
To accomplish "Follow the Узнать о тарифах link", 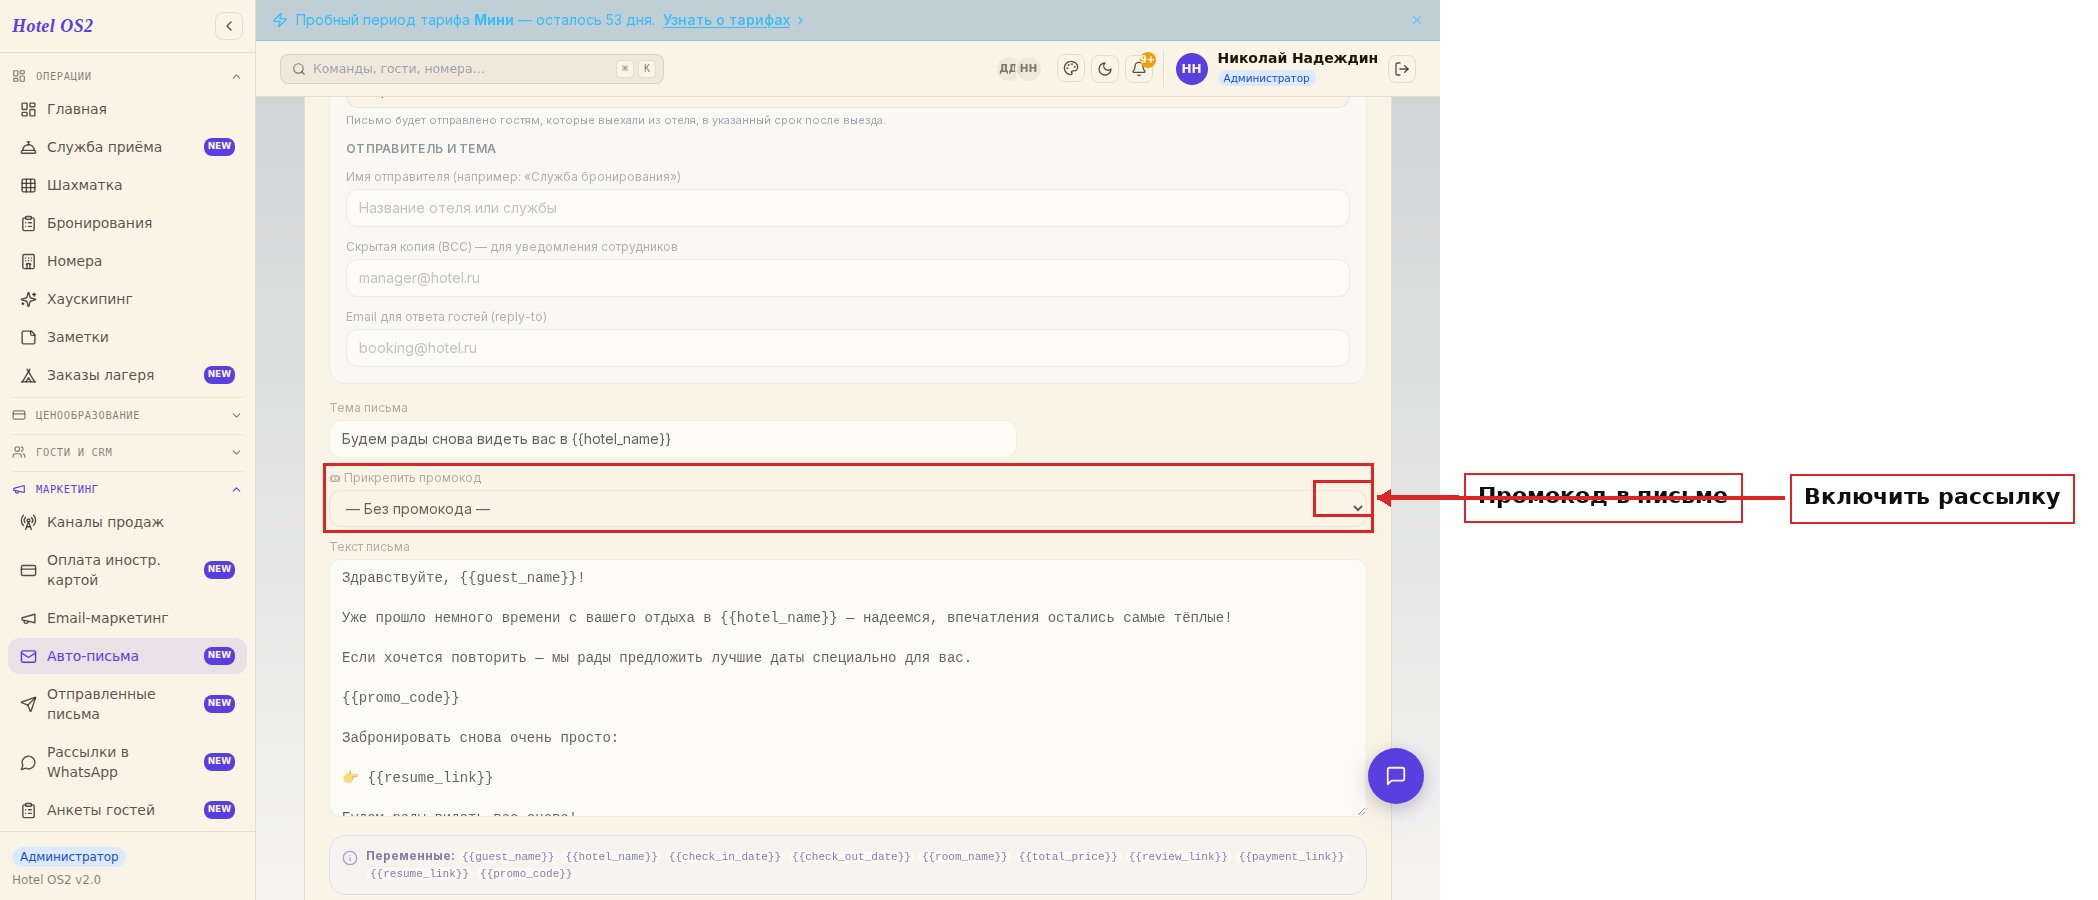I will pyautogui.click(x=726, y=20).
